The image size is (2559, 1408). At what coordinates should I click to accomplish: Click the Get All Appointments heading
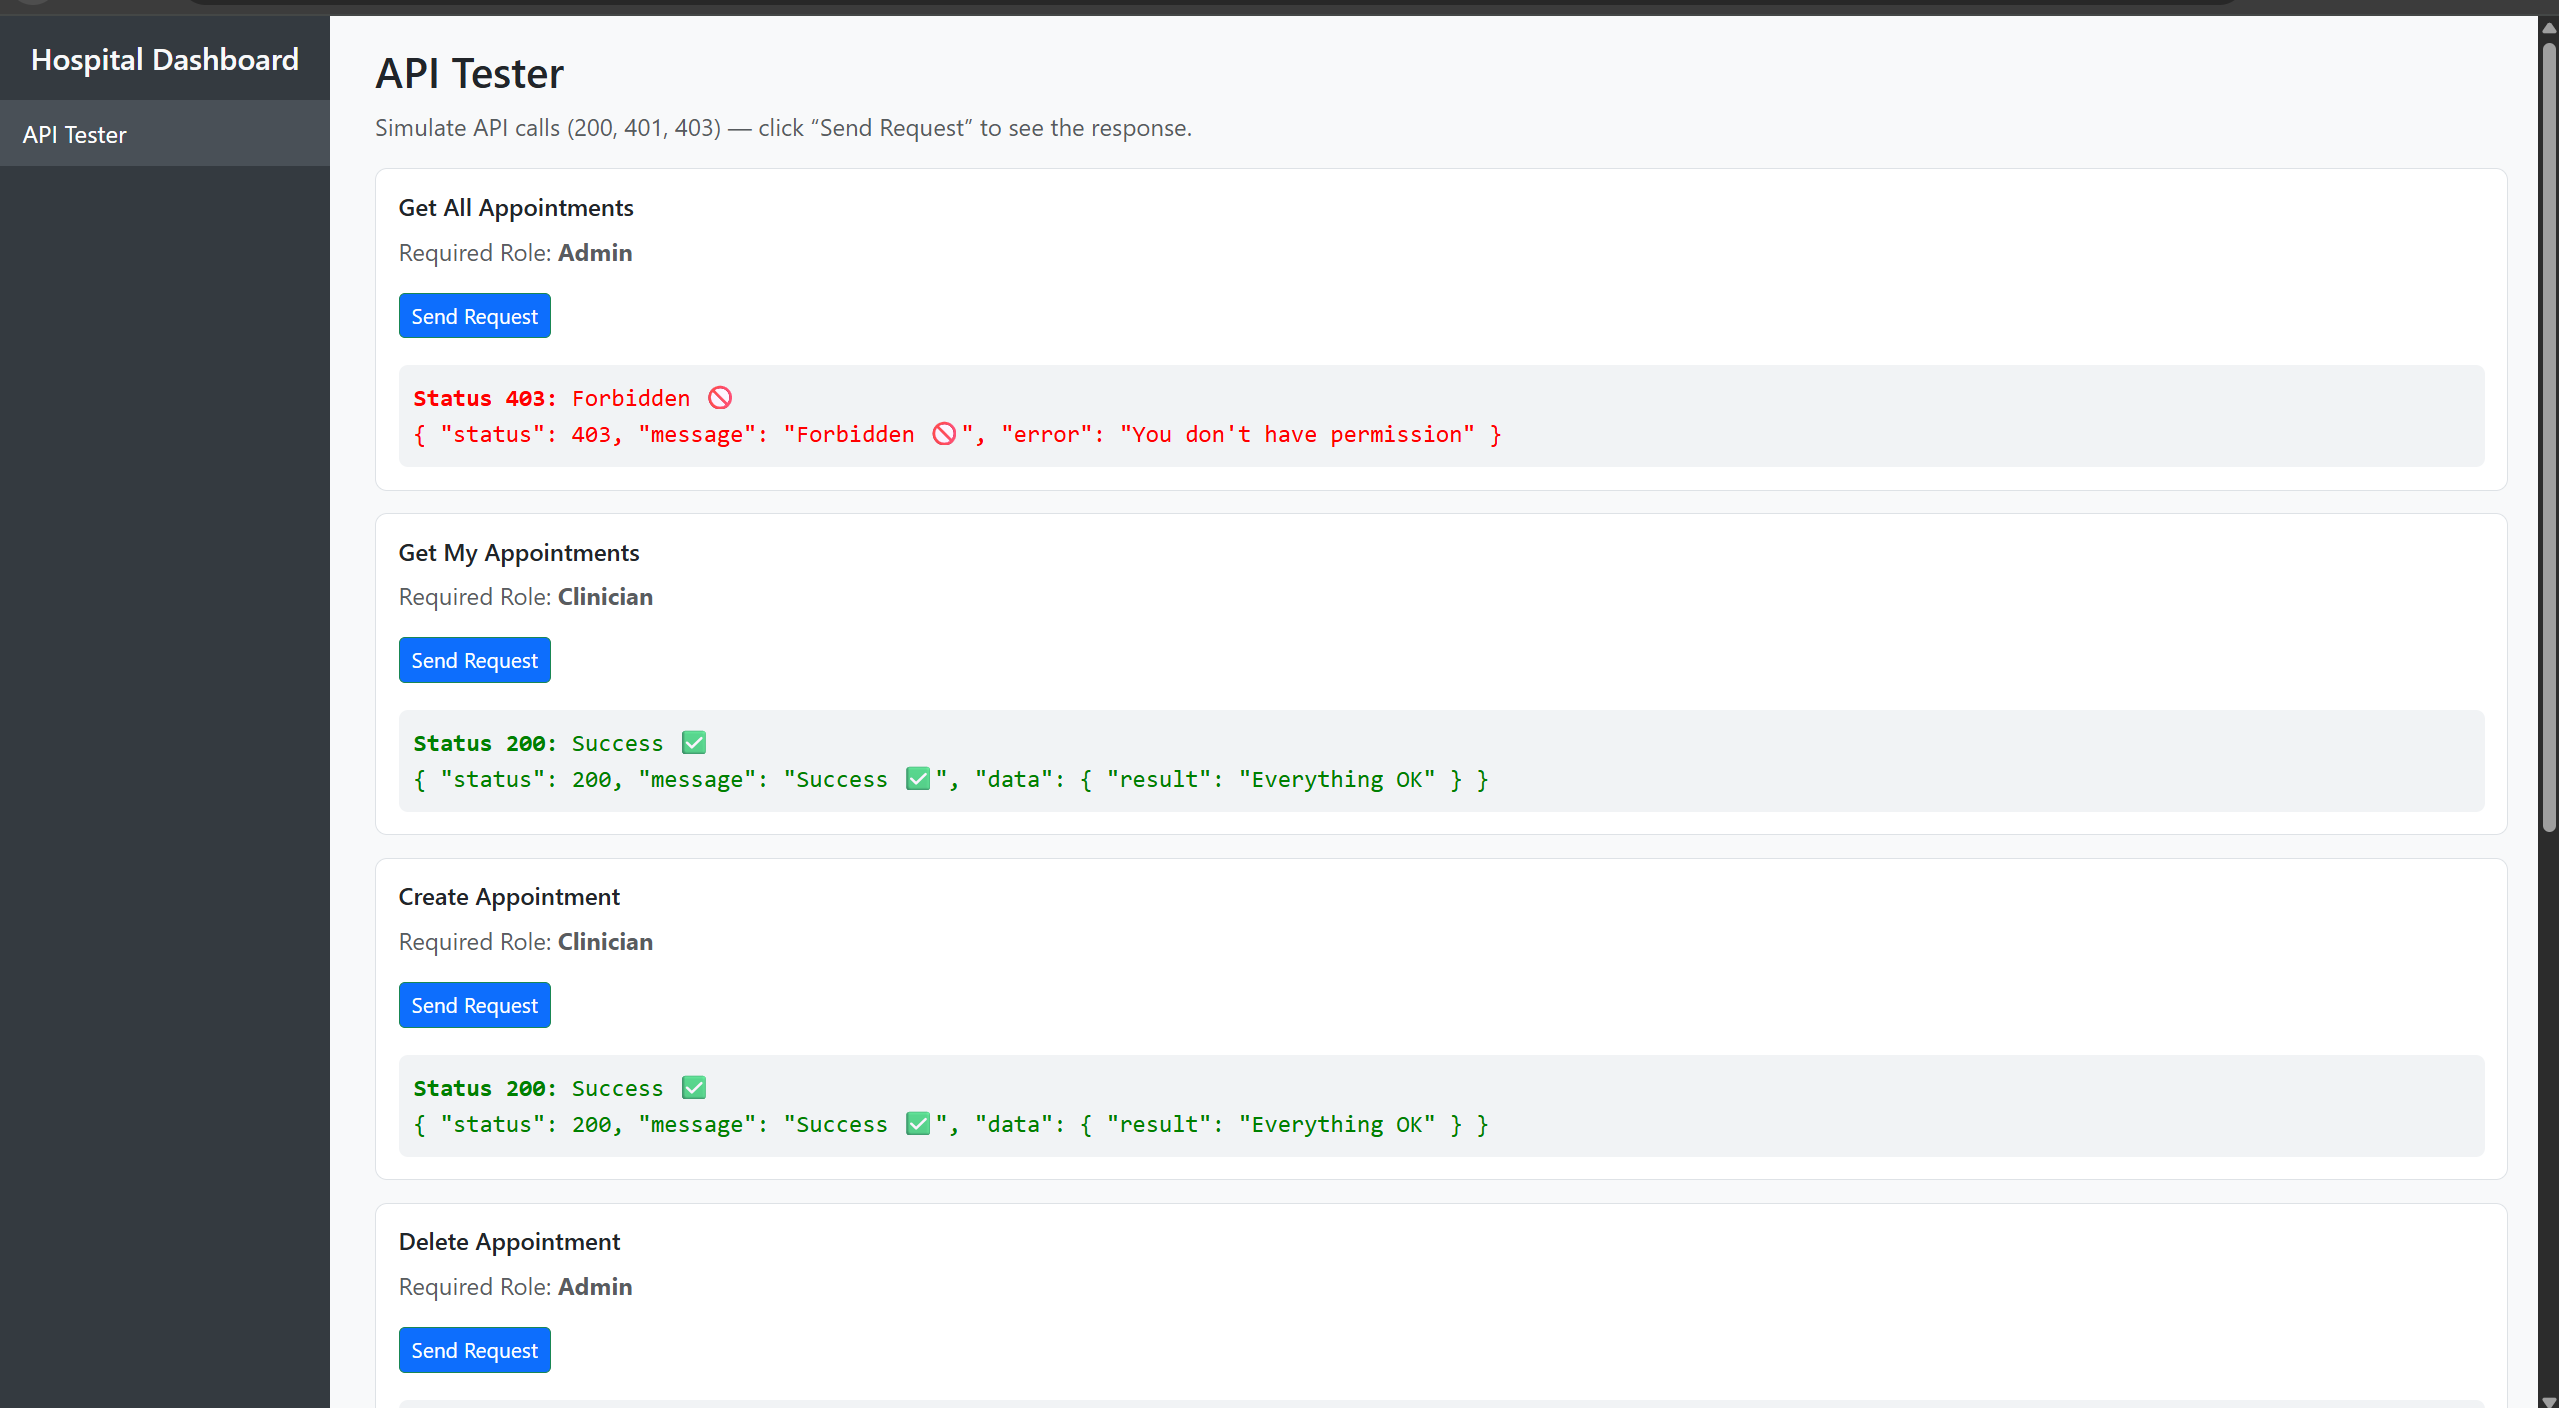(516, 208)
